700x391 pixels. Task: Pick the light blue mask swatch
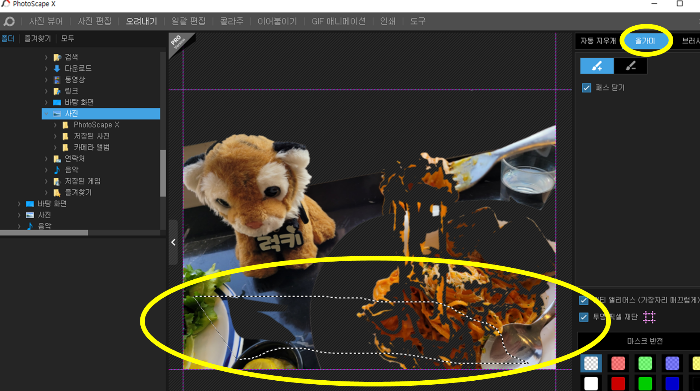(672, 363)
